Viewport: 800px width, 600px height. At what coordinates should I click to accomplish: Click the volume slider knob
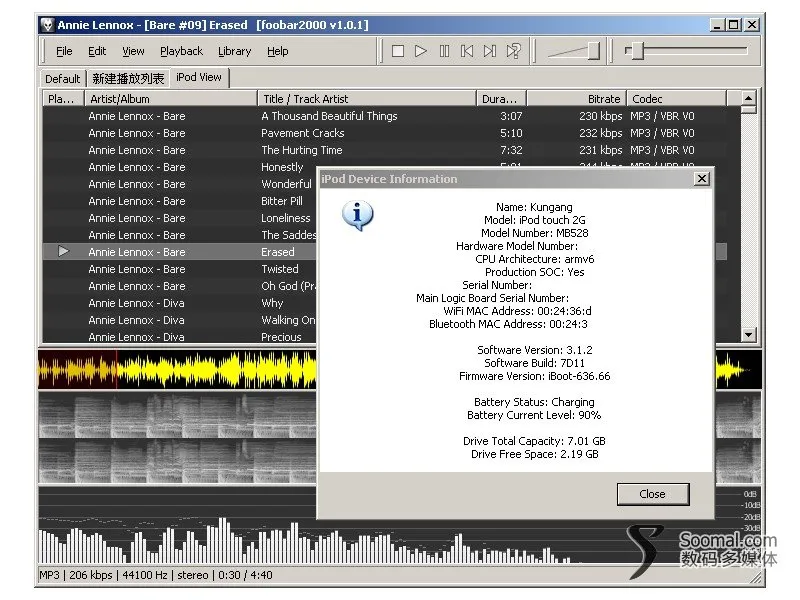(x=593, y=51)
